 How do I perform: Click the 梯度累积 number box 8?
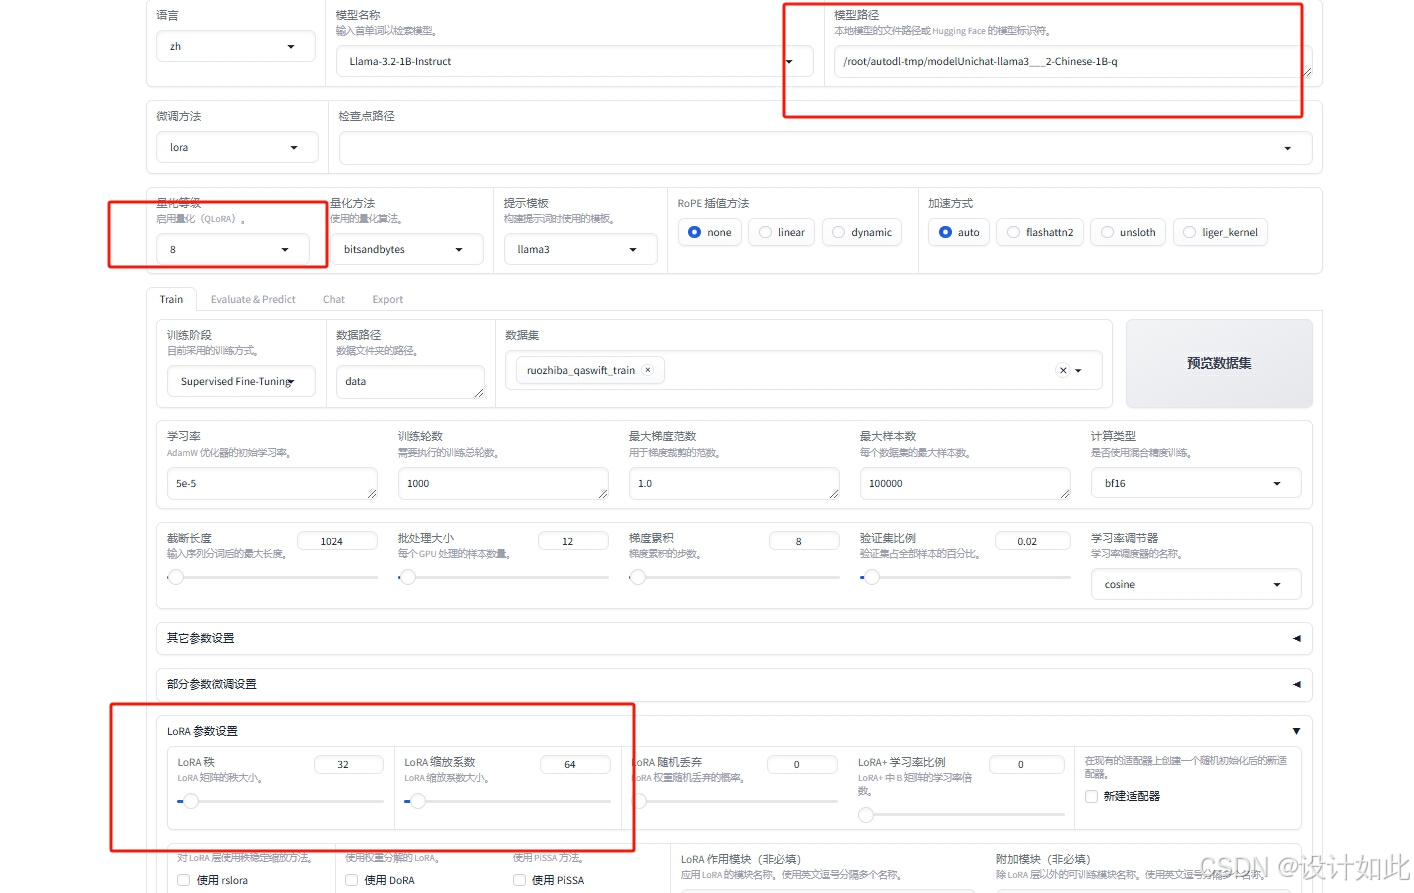(804, 541)
